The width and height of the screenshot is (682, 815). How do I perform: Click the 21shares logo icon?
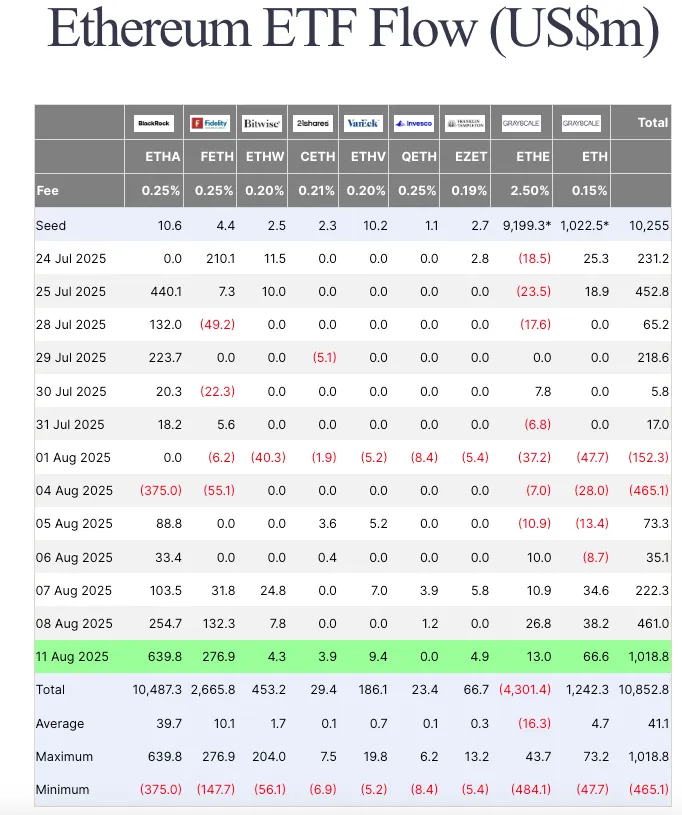(x=313, y=124)
